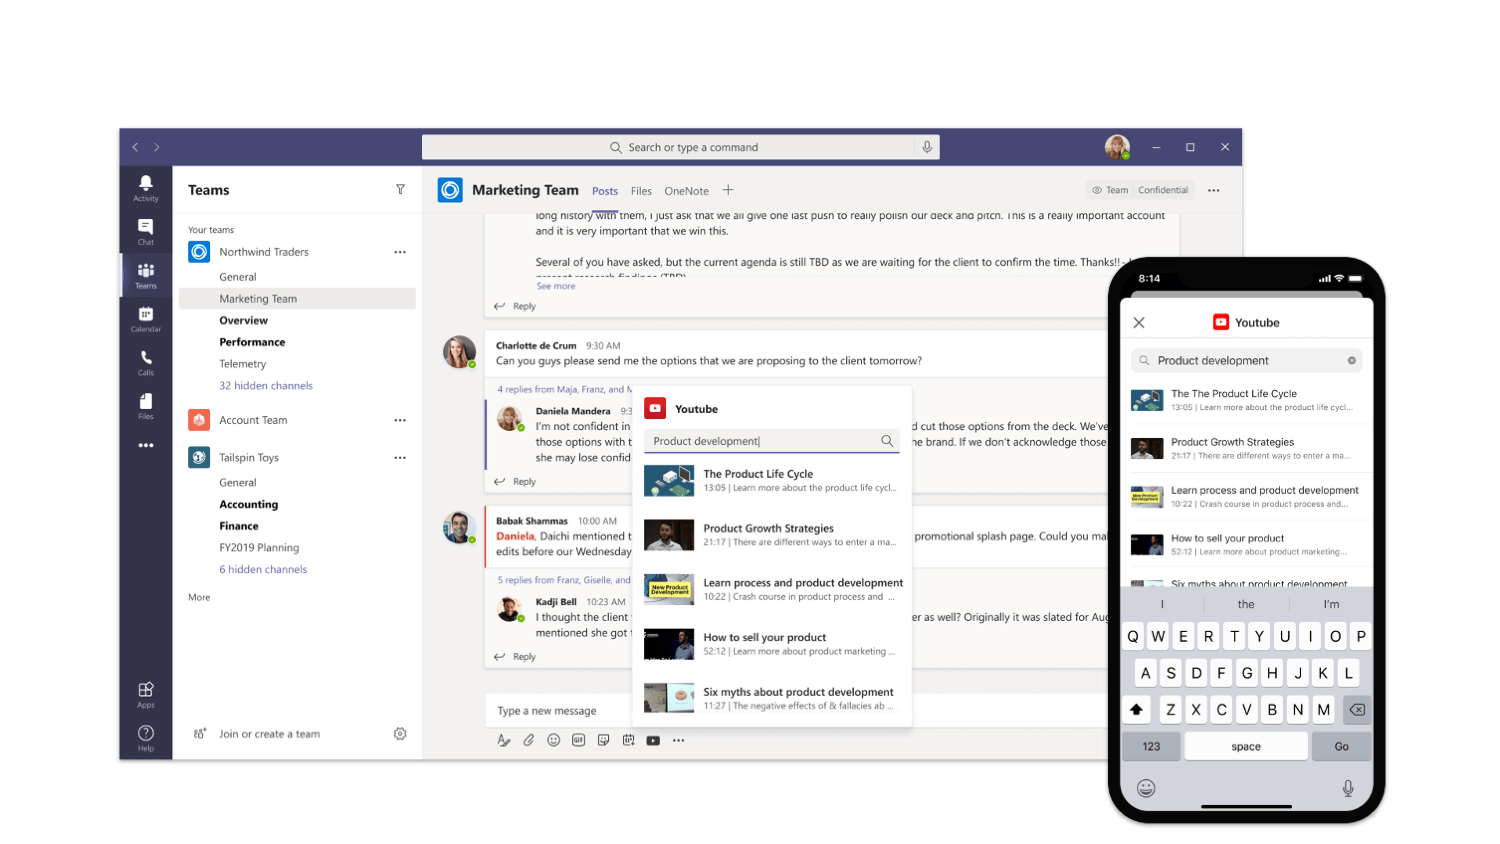Select the Teams icon in sidebar
The height and width of the screenshot is (844, 1500).
point(146,274)
